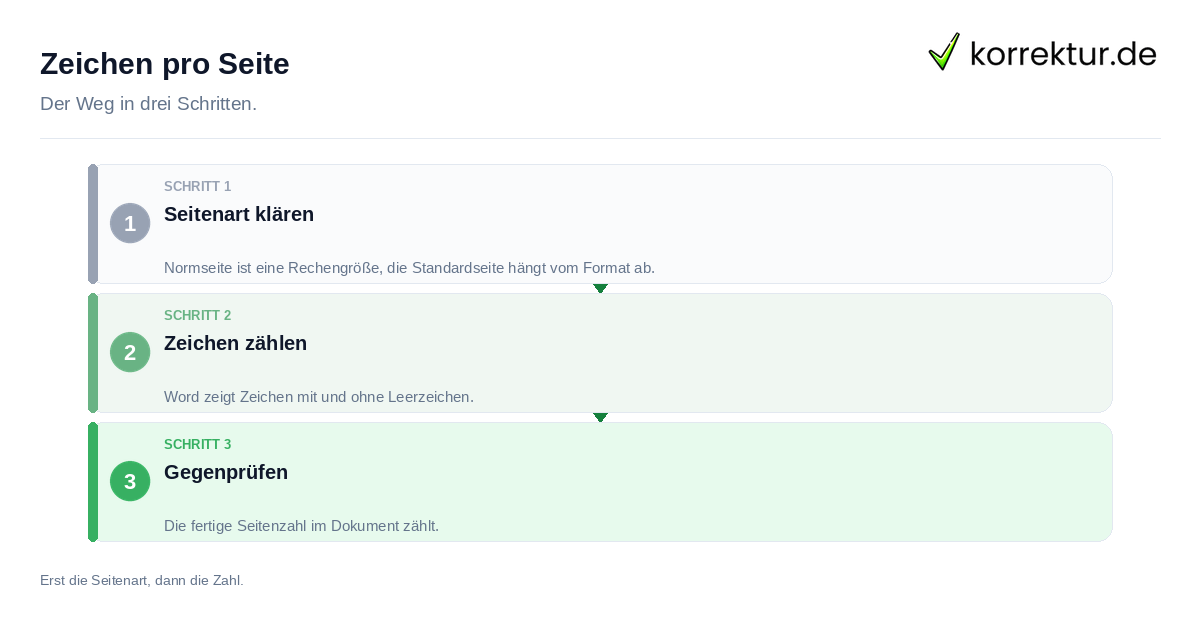Screen dimensions: 1200x630
Task: Click the 'Zeichen pro Seite' main title
Action: (165, 64)
